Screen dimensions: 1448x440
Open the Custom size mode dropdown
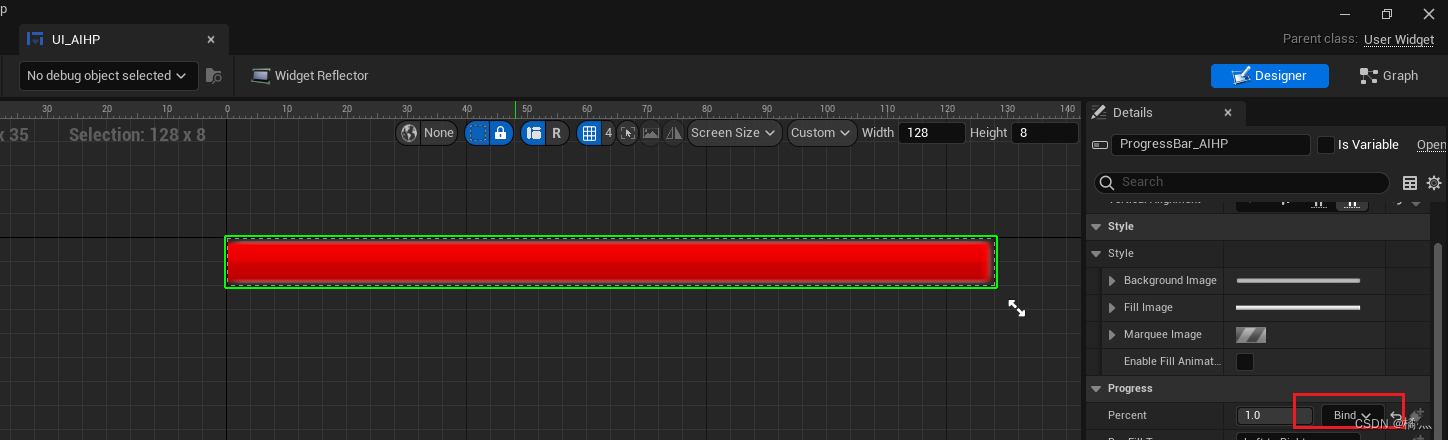point(821,132)
